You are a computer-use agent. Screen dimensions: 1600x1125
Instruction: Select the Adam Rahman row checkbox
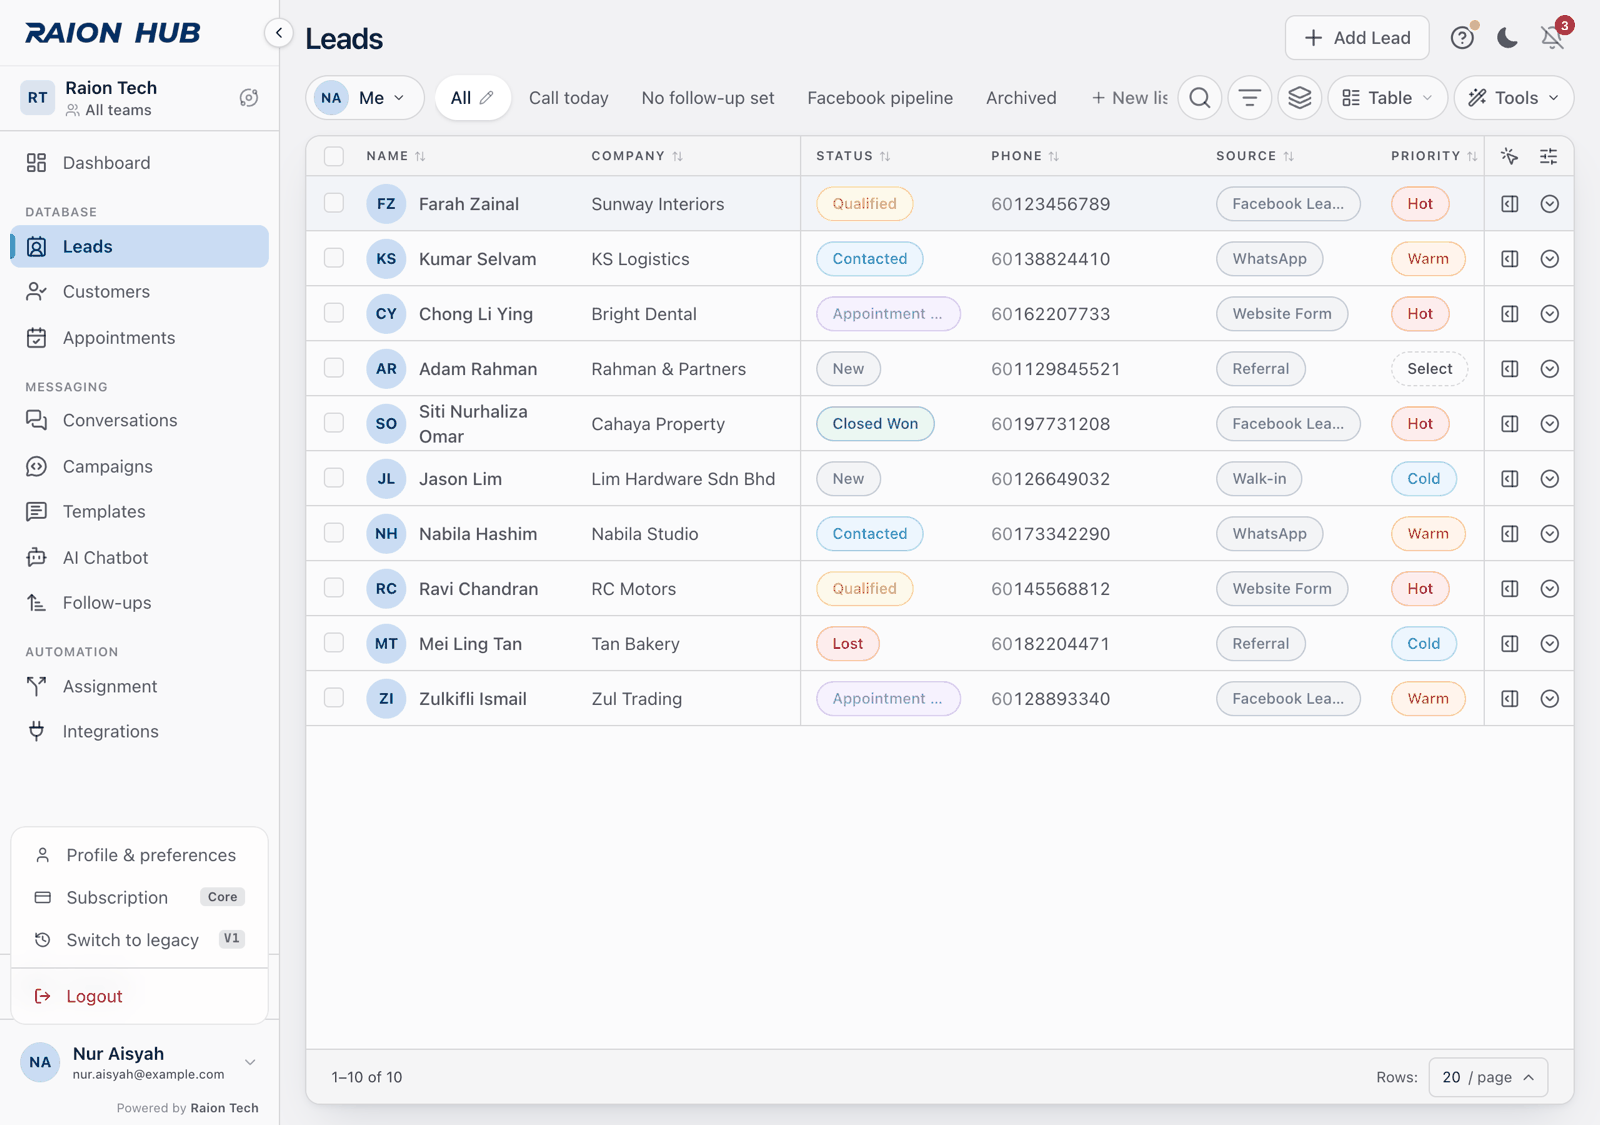click(x=334, y=368)
